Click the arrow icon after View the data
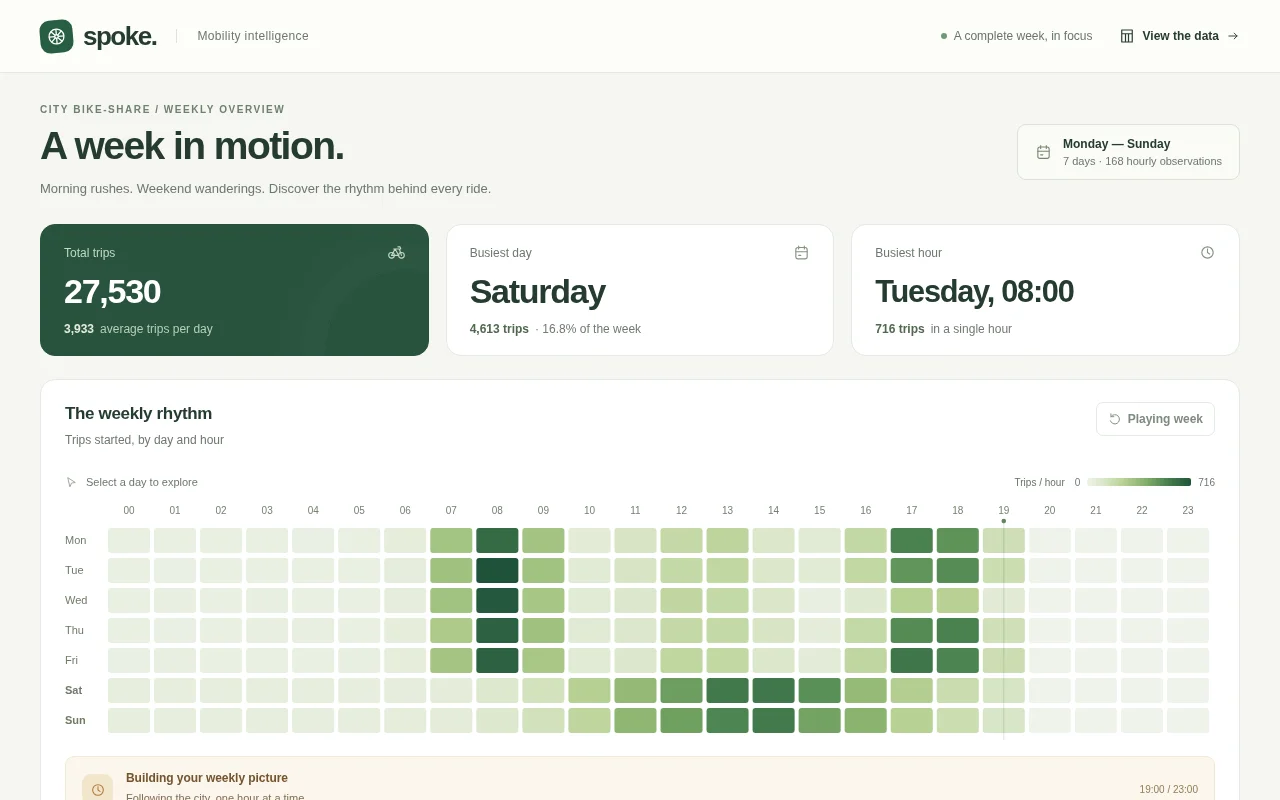Image resolution: width=1280 pixels, height=800 pixels. click(1233, 36)
